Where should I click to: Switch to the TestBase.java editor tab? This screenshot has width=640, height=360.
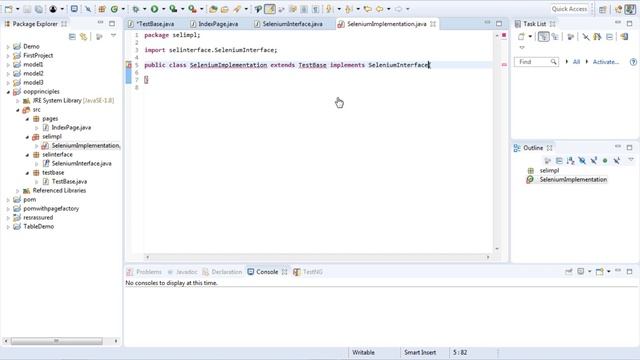click(x=151, y=24)
